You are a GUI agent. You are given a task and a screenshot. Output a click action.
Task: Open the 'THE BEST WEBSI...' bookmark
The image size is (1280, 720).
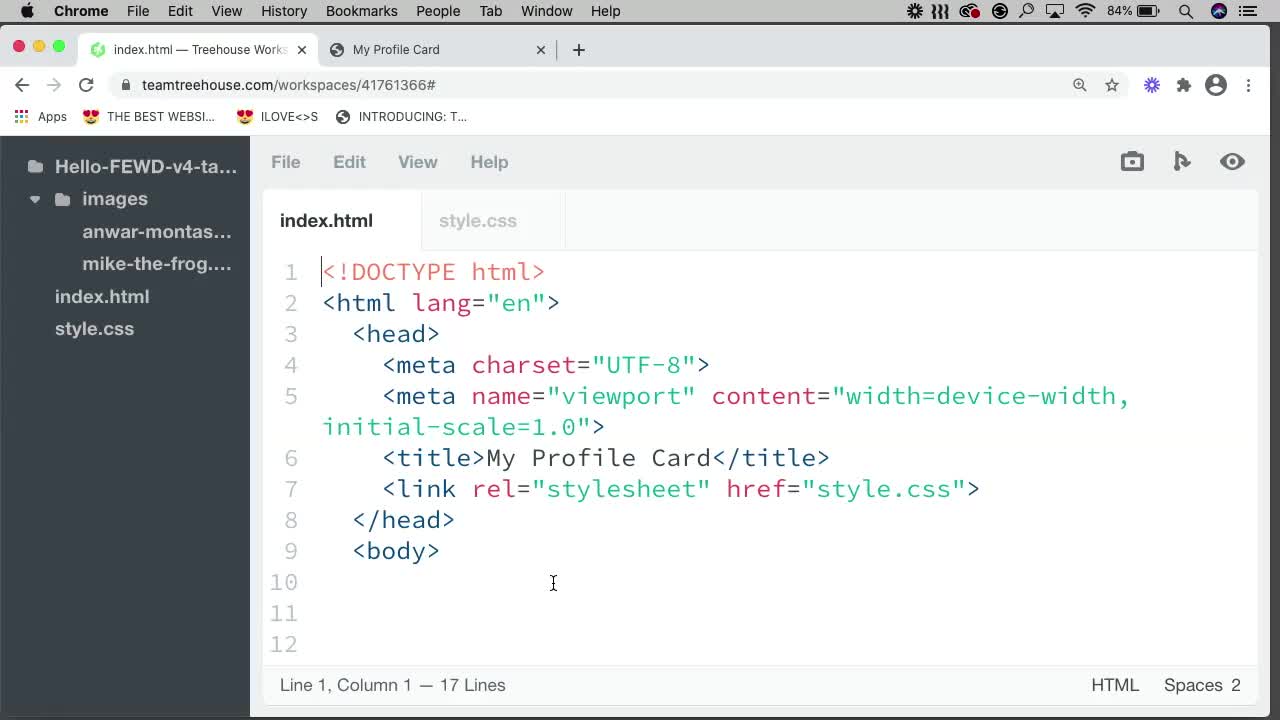(150, 116)
